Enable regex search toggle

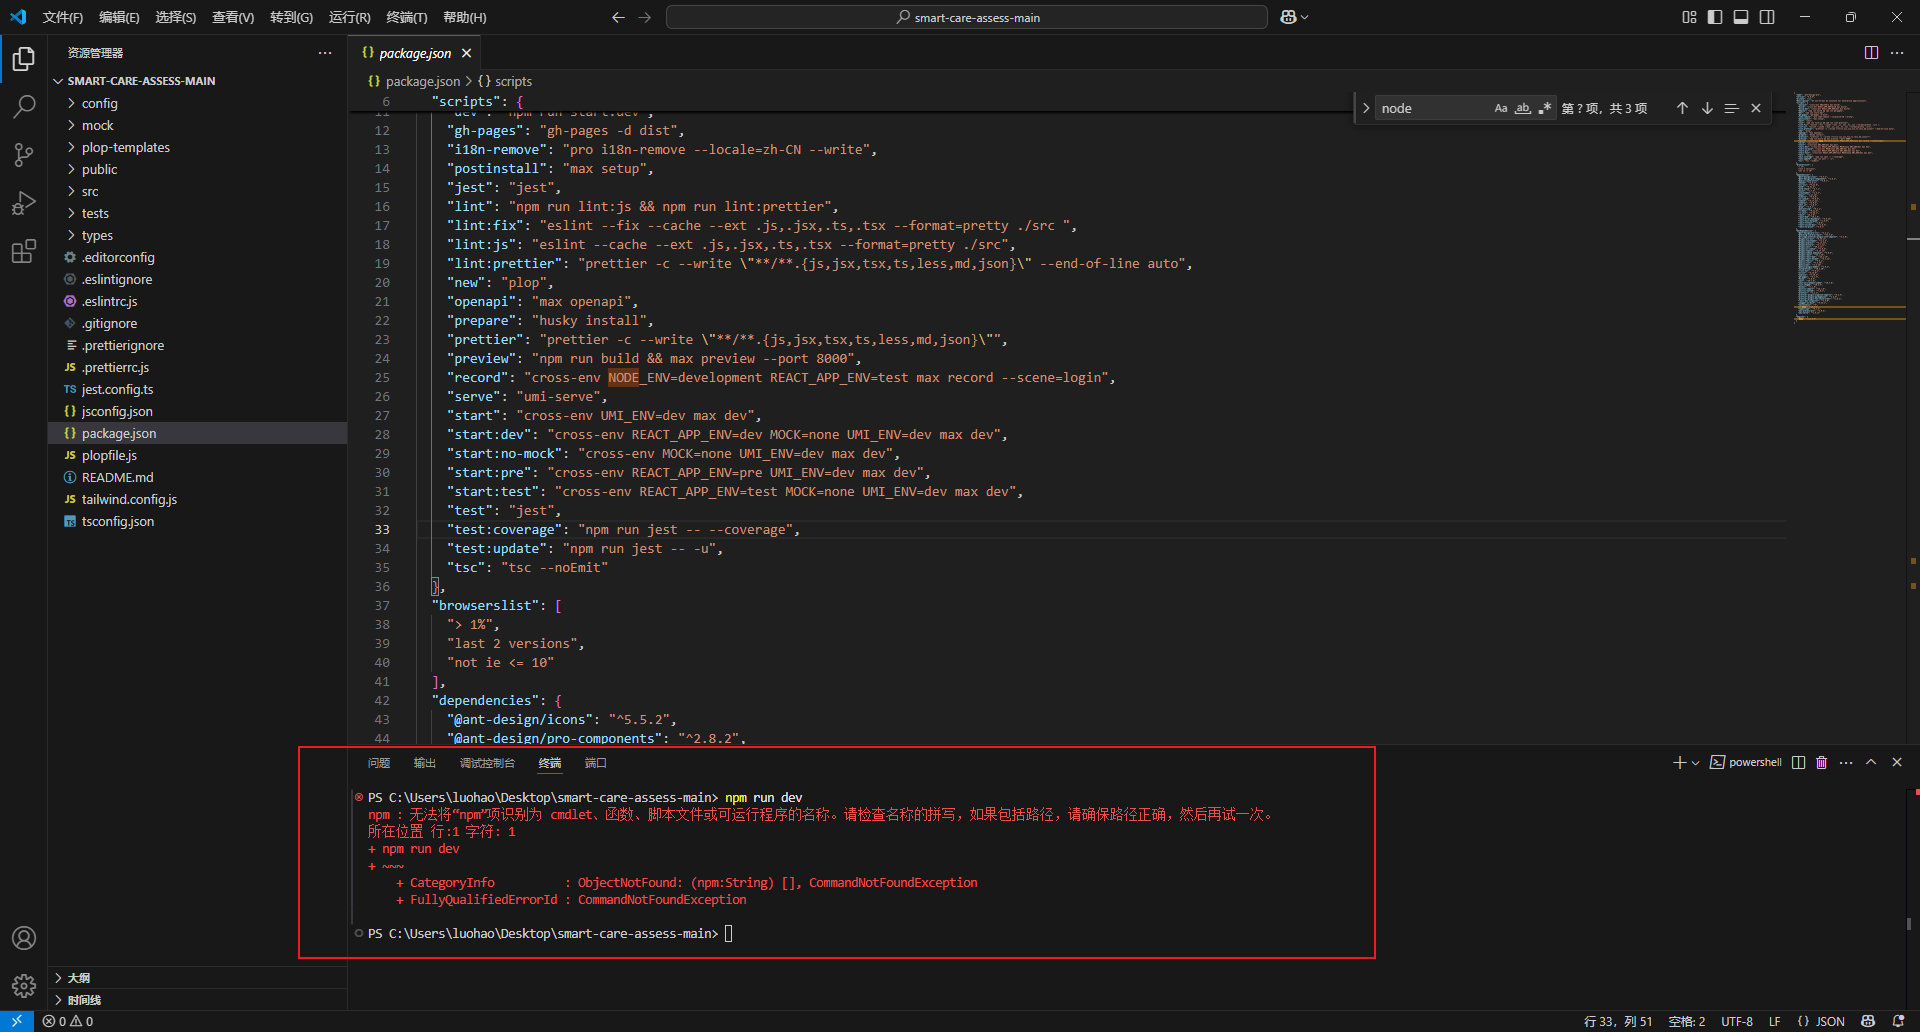click(x=1545, y=107)
